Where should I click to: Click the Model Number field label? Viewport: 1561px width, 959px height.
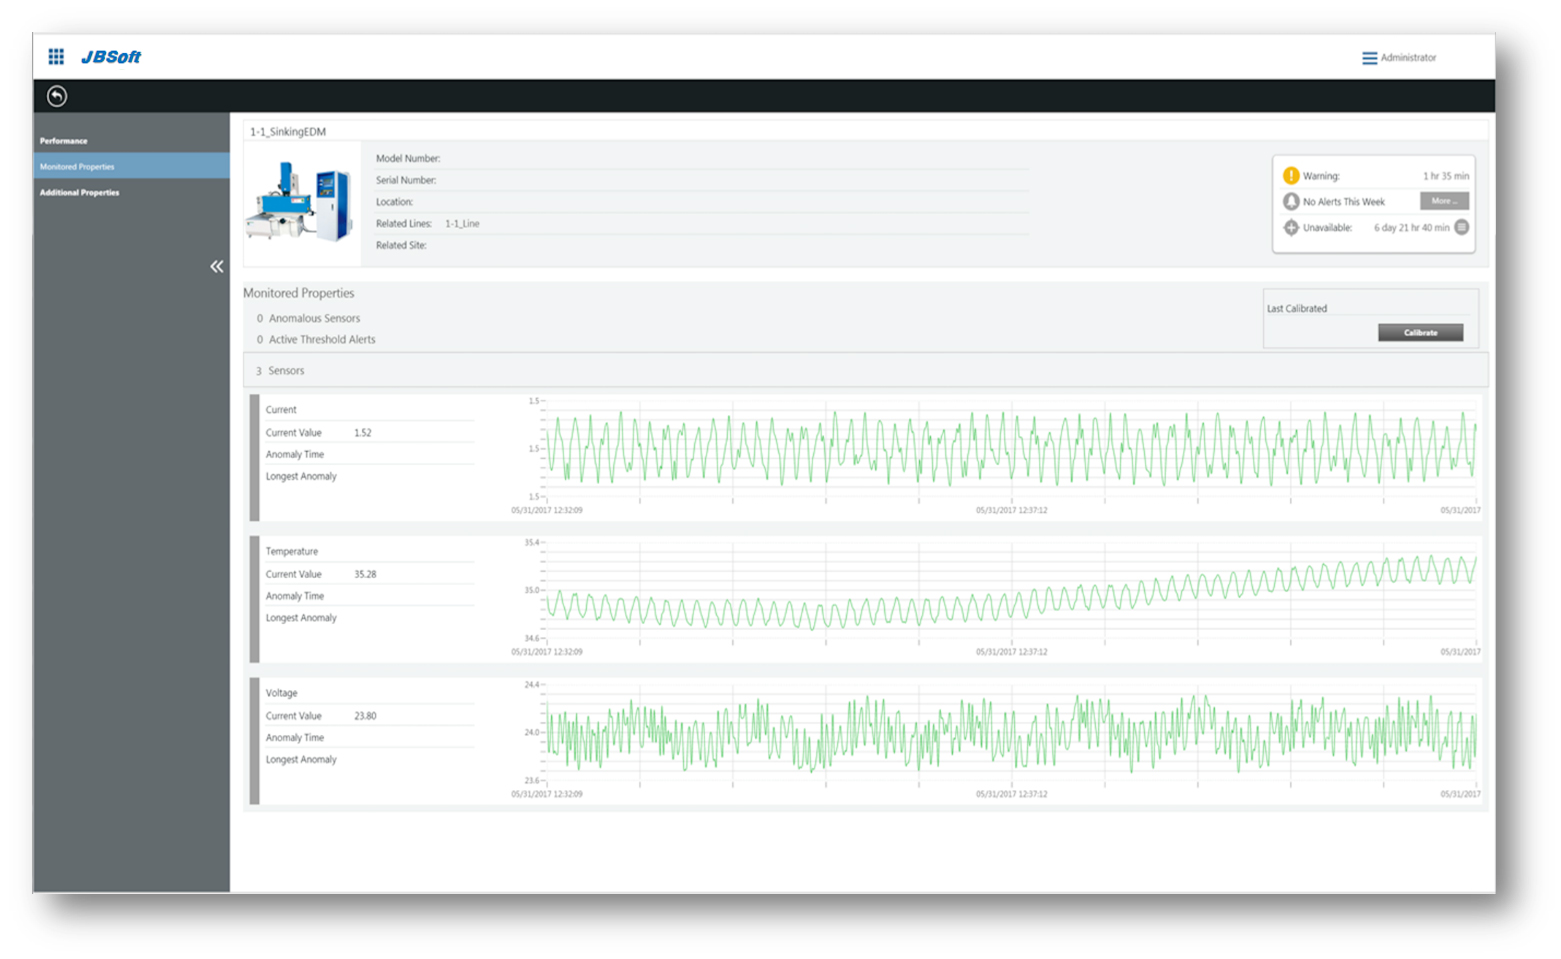click(x=408, y=158)
